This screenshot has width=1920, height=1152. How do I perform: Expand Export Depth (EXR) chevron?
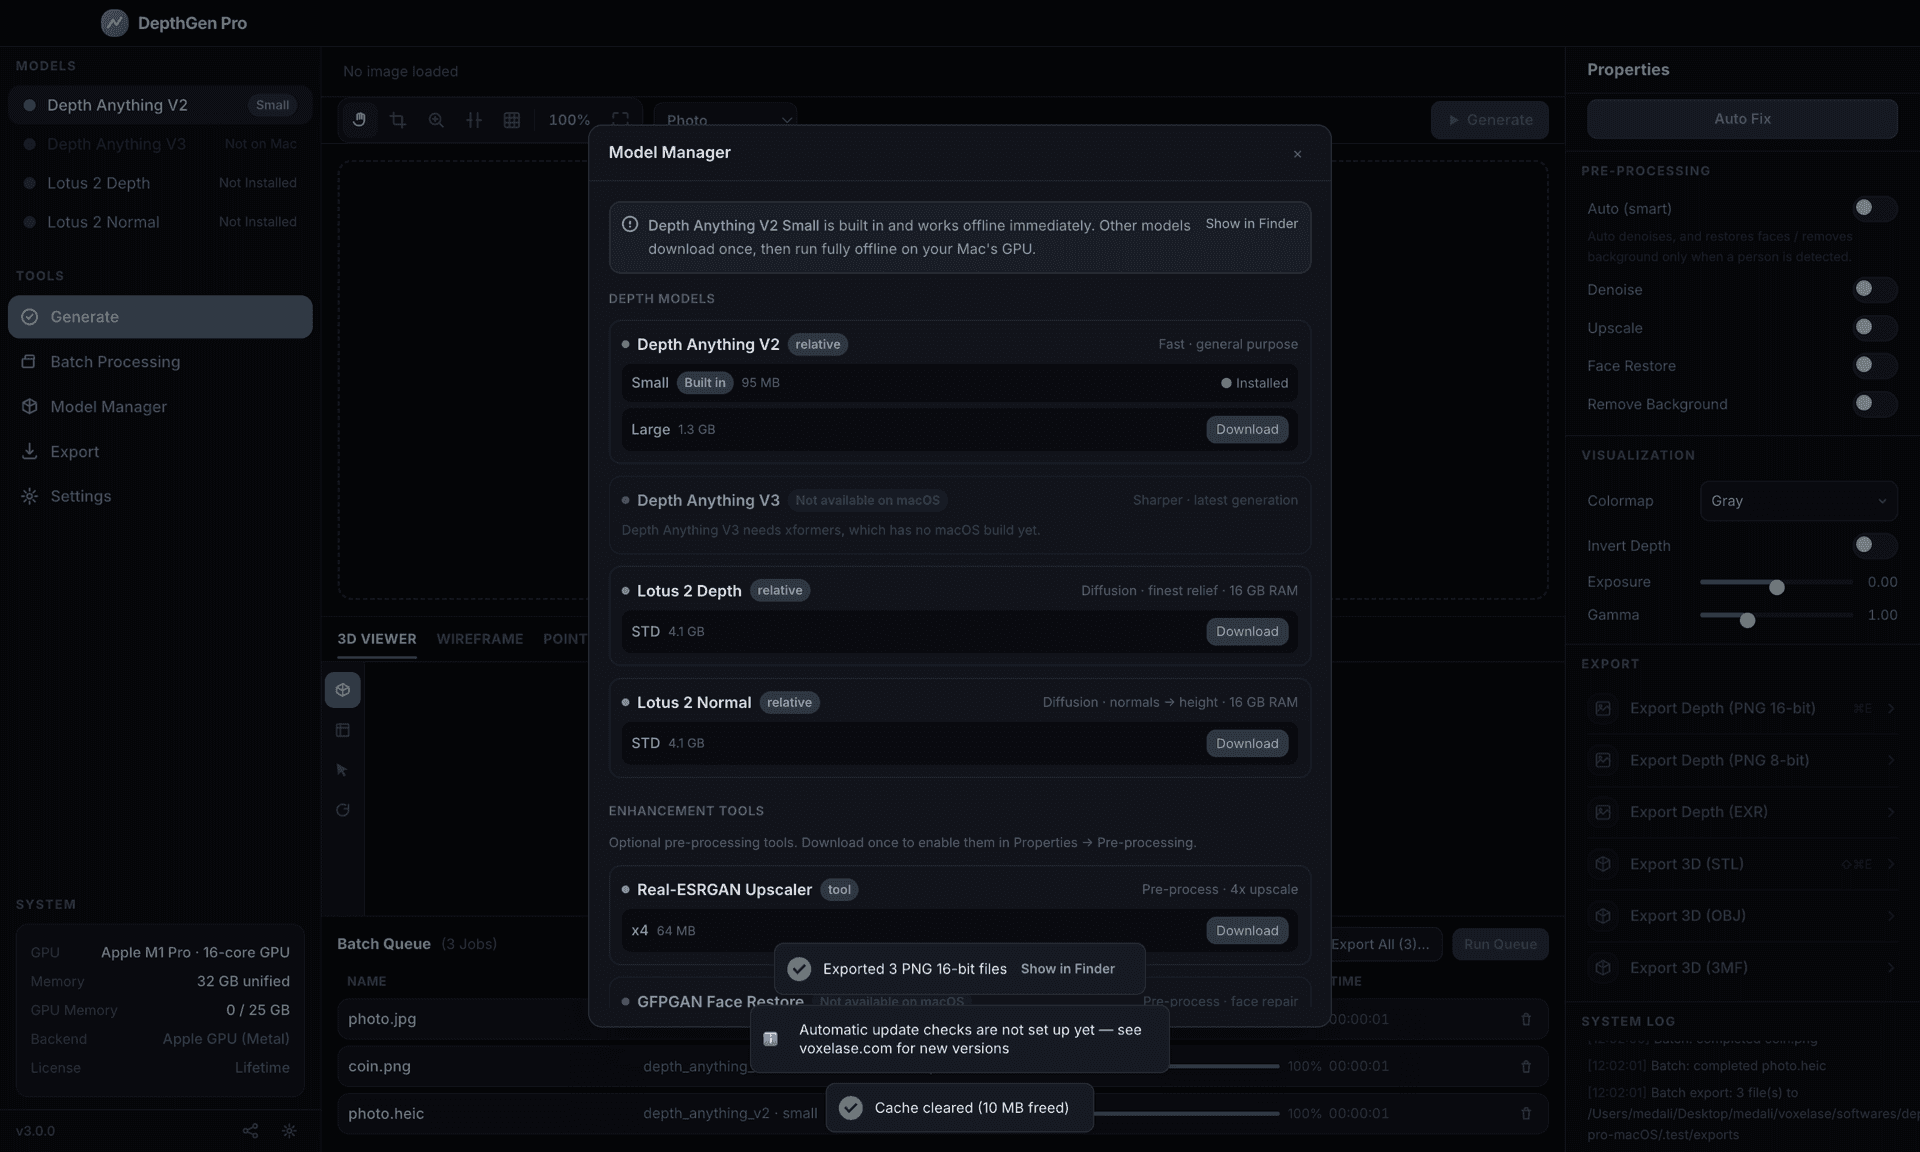1890,812
